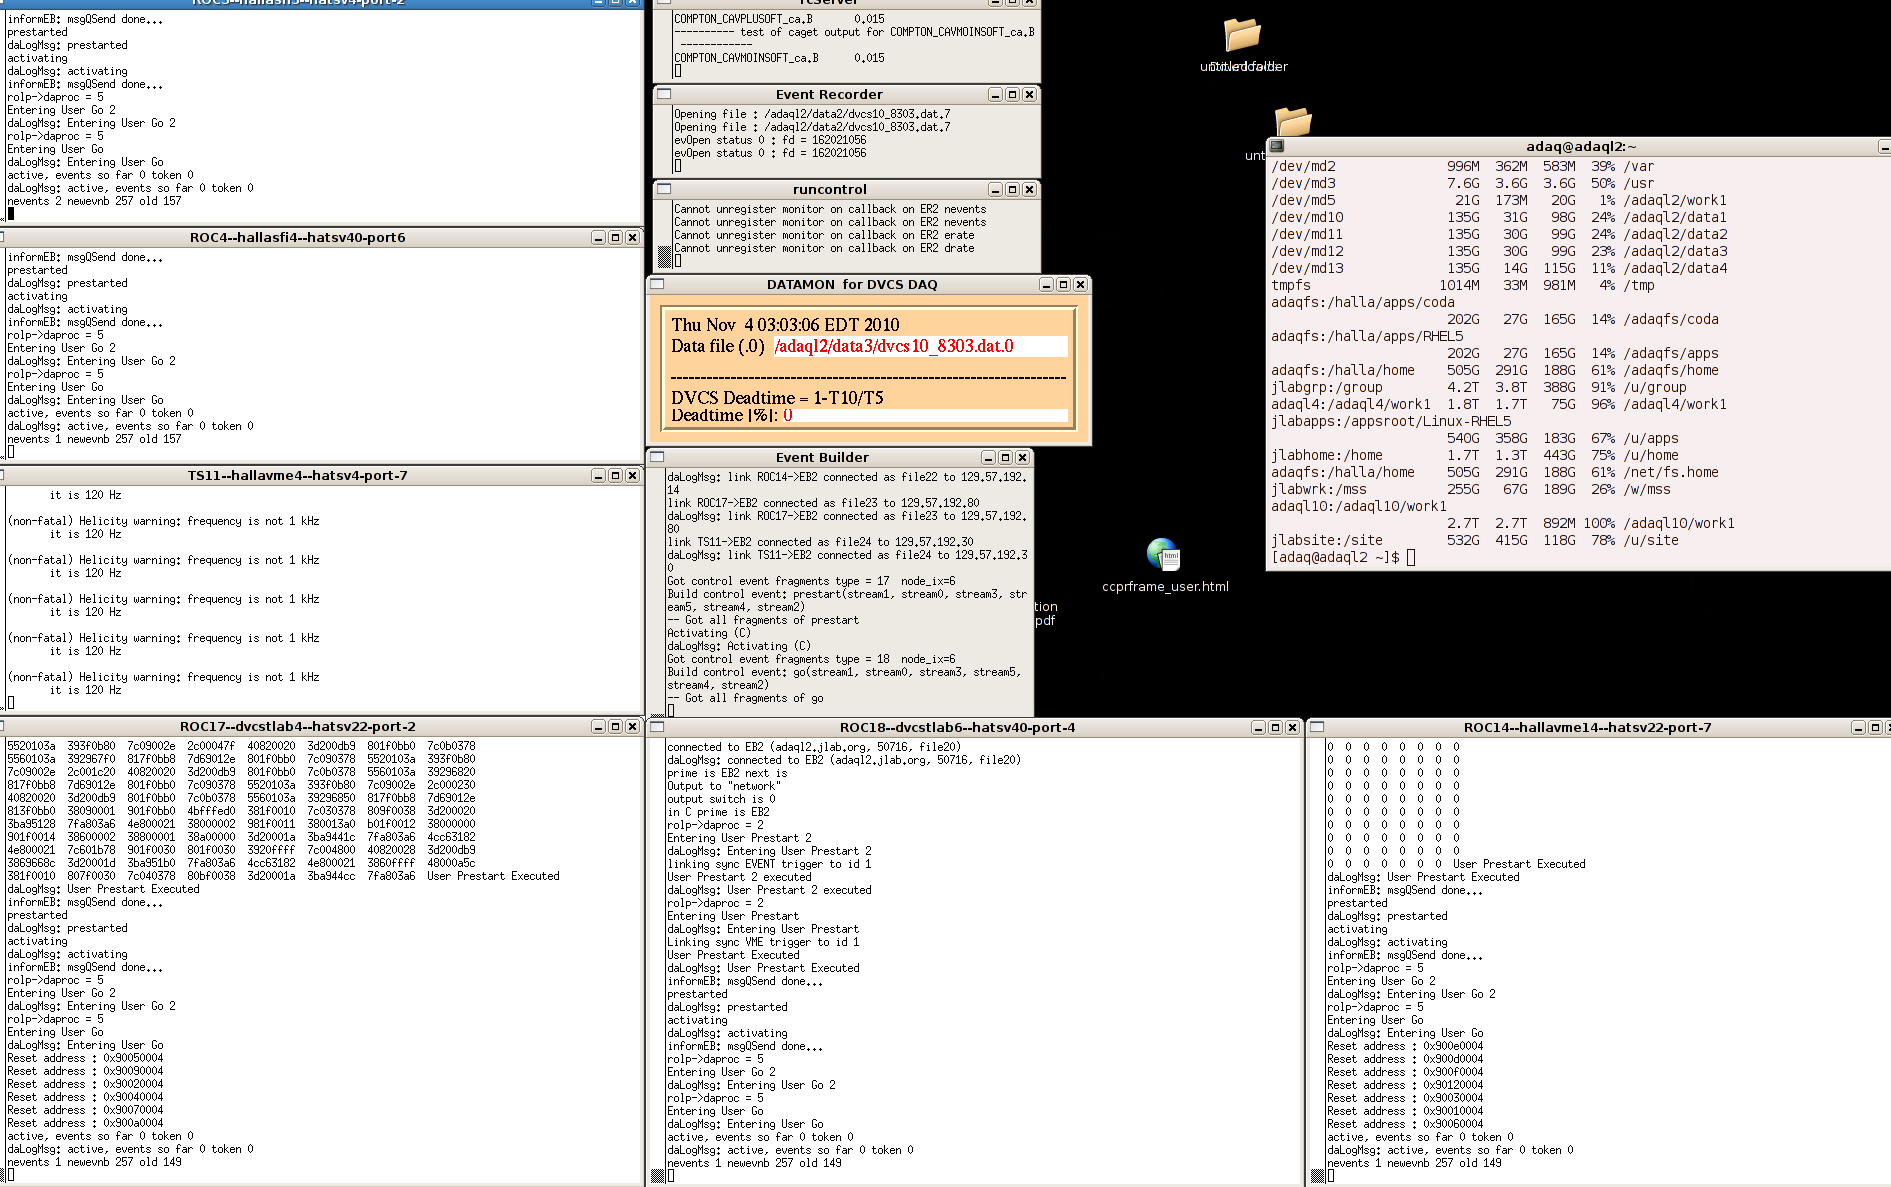Click 'COMPTON_CAVPLUSOFT_ca.B' line in rcServer window
Screen dimensions: 1891x1187
pyautogui.click(x=779, y=19)
